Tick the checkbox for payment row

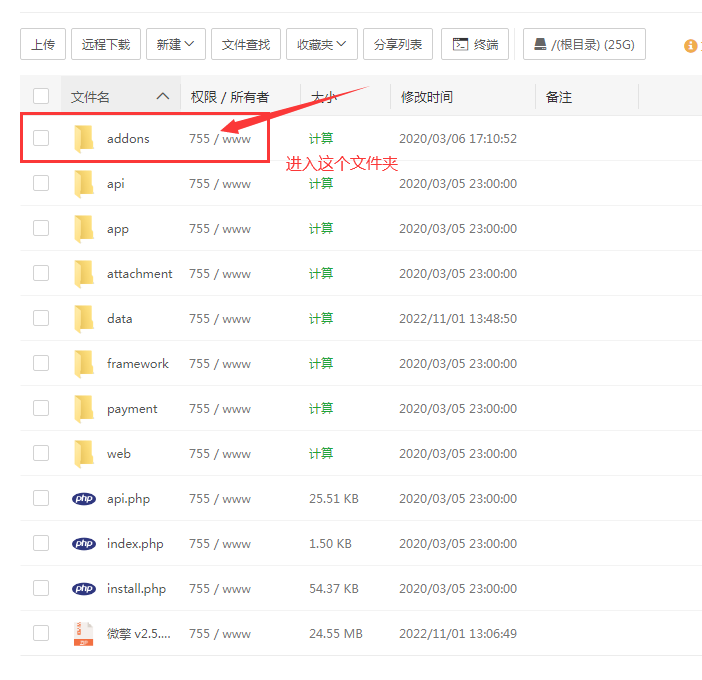coord(41,408)
